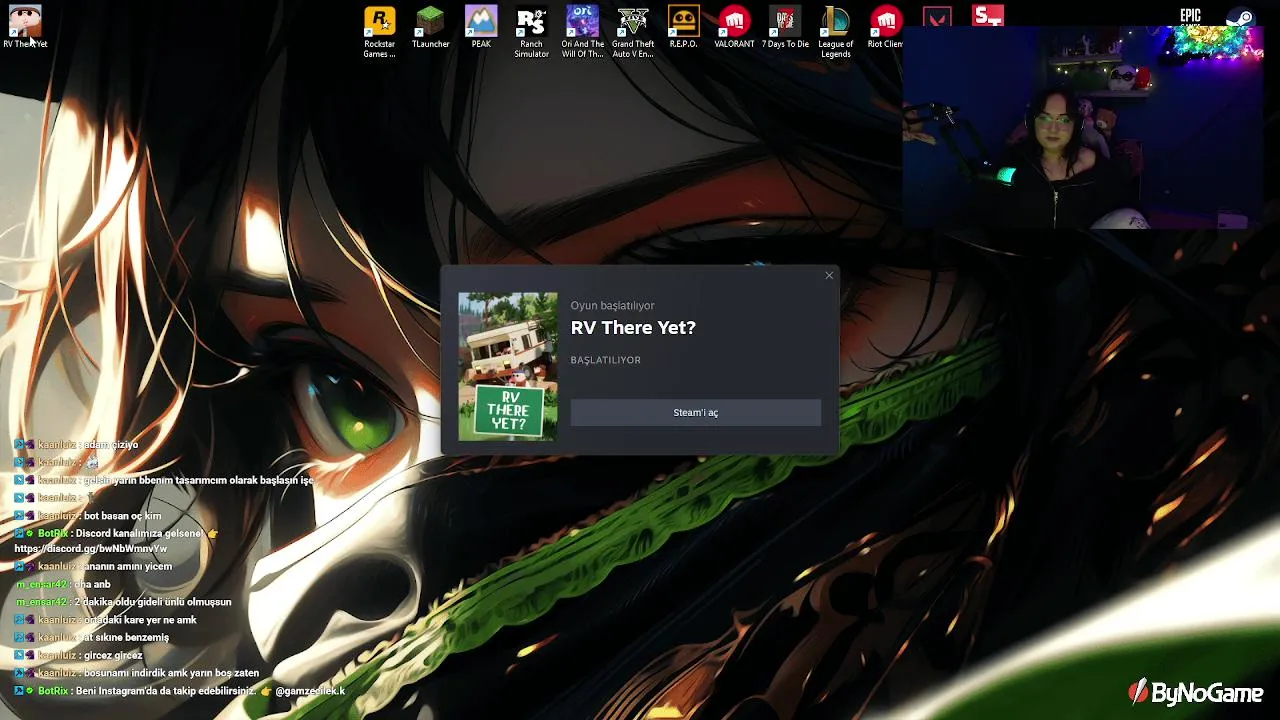The width and height of the screenshot is (1280, 720).
Task: Open the 7 Days To Die shortcut
Action: 785,27
